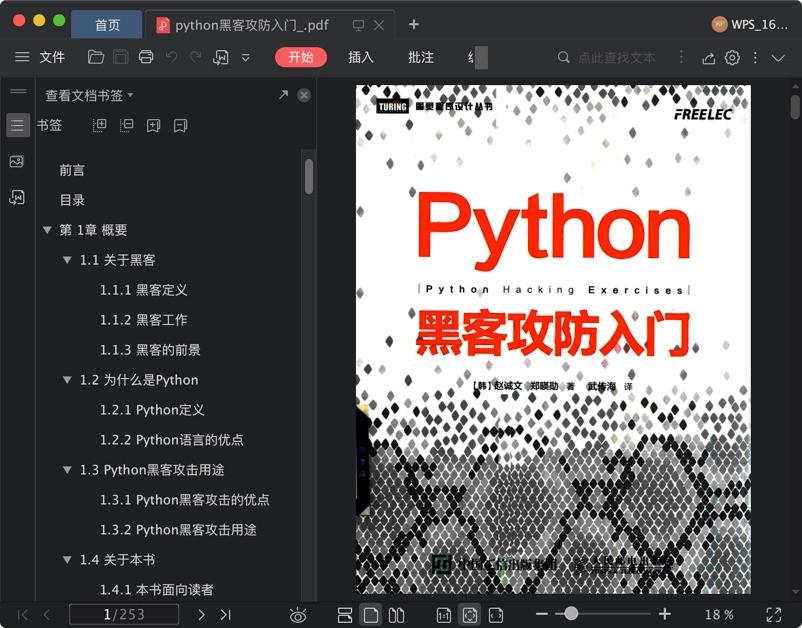Collapse all bookmarks icon
This screenshot has width=802, height=628.
pos(126,125)
